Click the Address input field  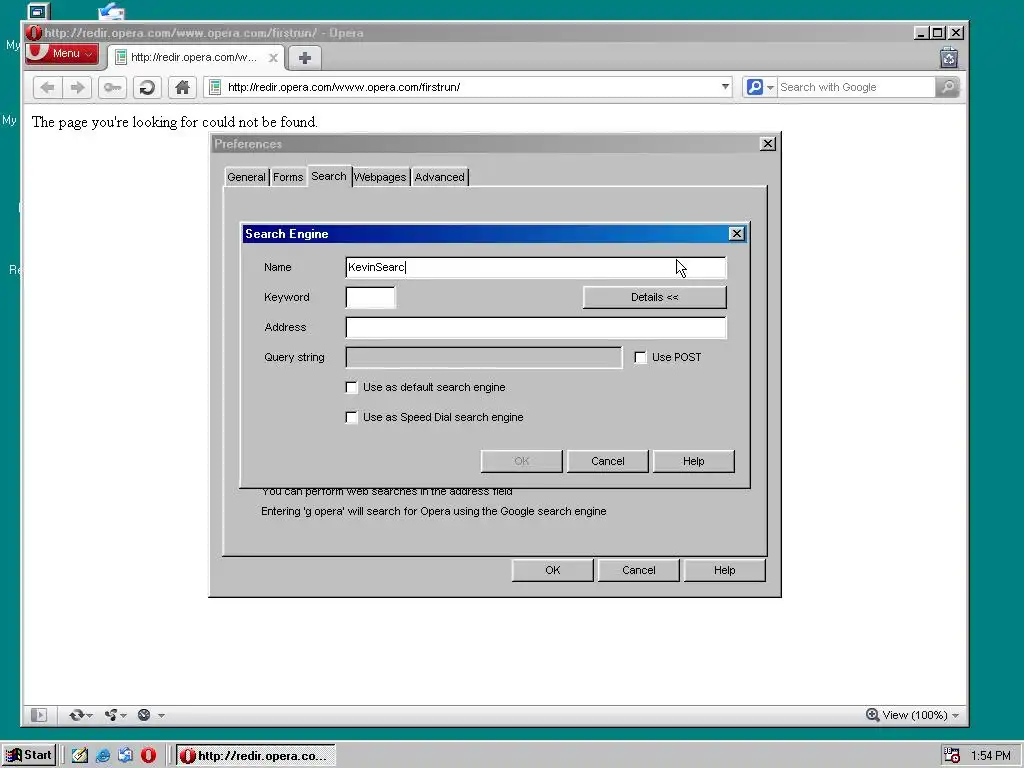(x=536, y=327)
